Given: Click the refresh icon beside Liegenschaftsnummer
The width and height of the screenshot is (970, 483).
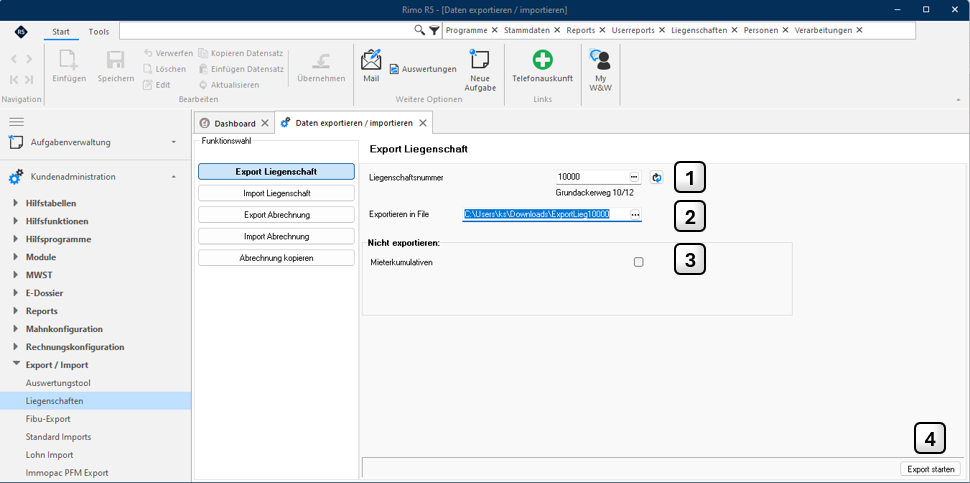Looking at the screenshot, I should point(657,177).
